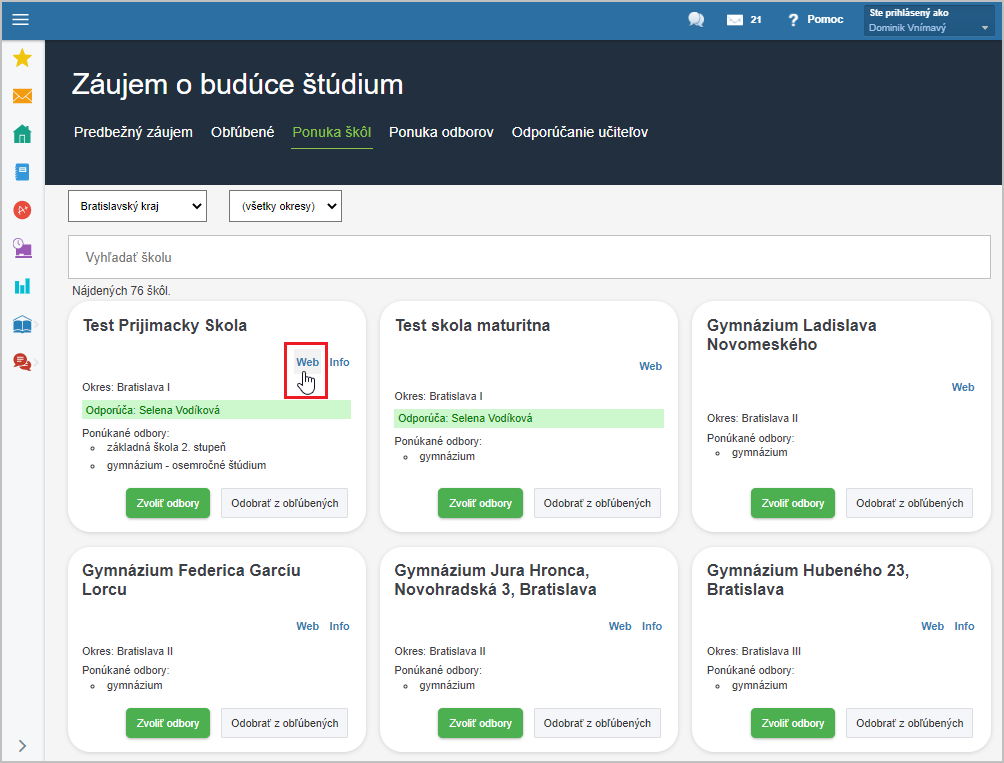Click 'základná škola 2. stupeň' list item
Screen dimensions: 1004x763
pos(166,447)
